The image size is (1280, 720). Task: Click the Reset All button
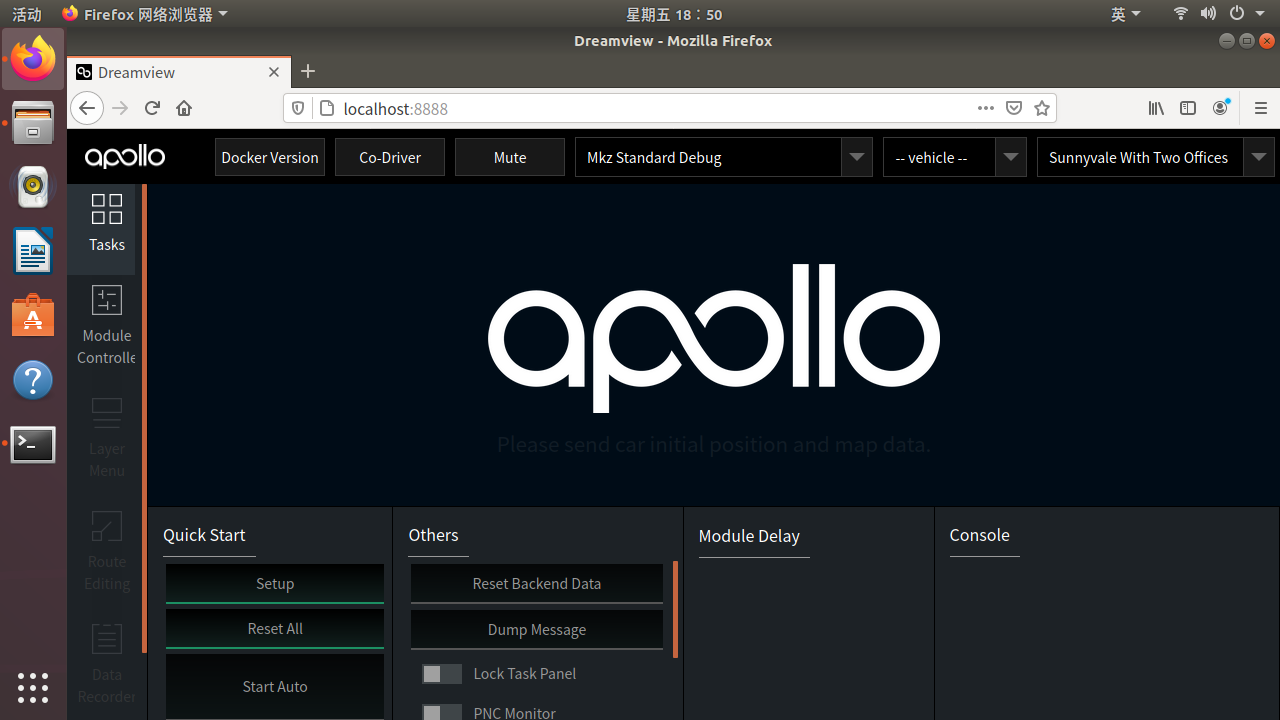(x=275, y=629)
